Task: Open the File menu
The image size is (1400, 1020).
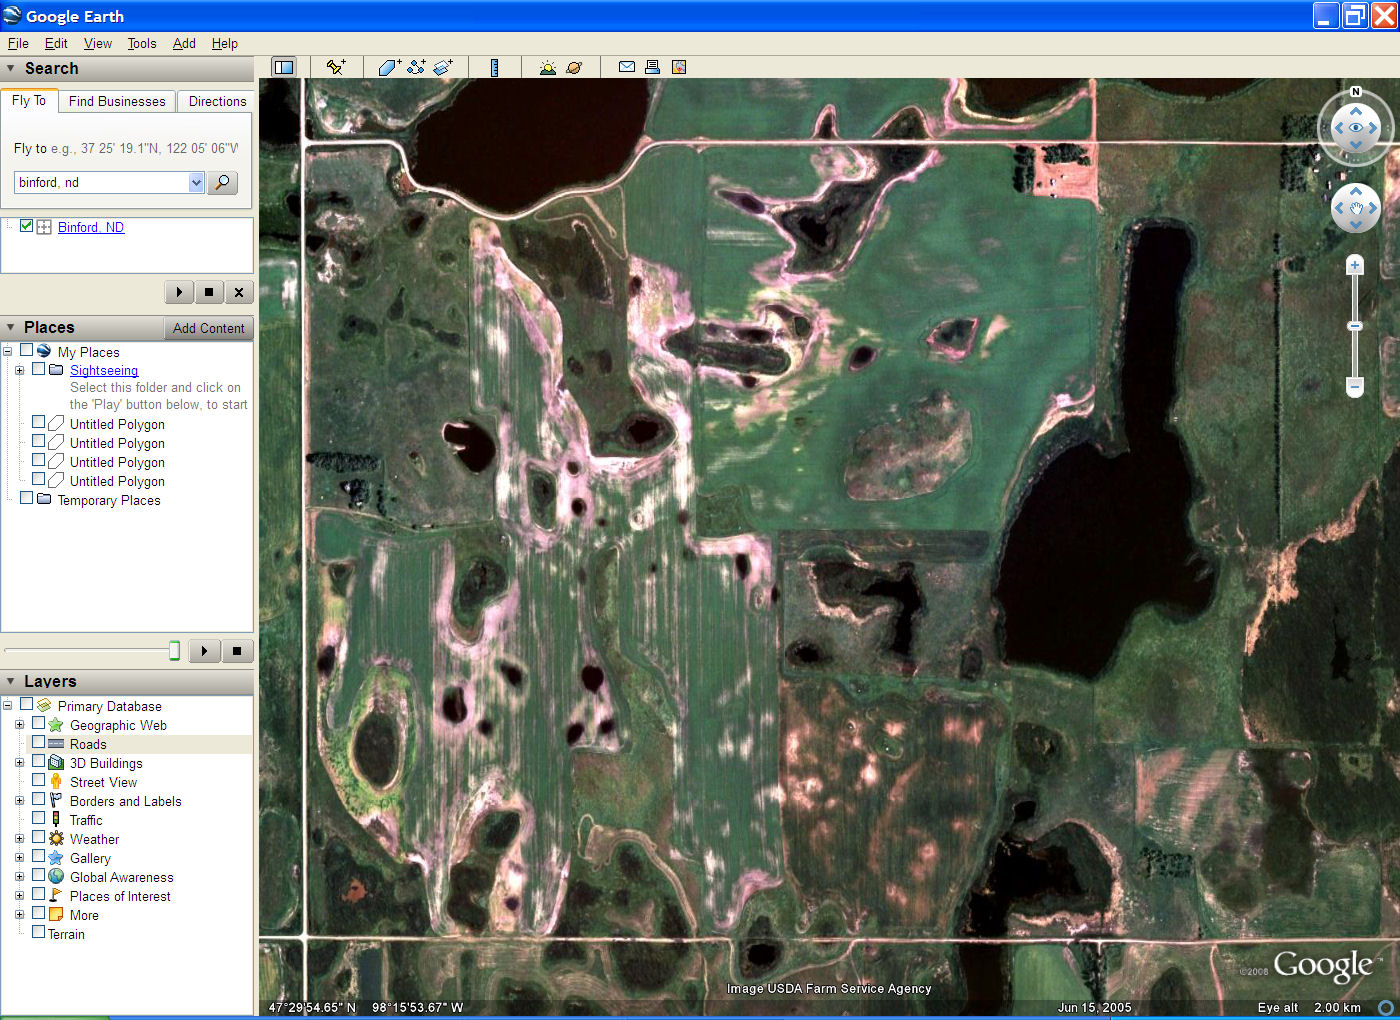Action: point(18,43)
